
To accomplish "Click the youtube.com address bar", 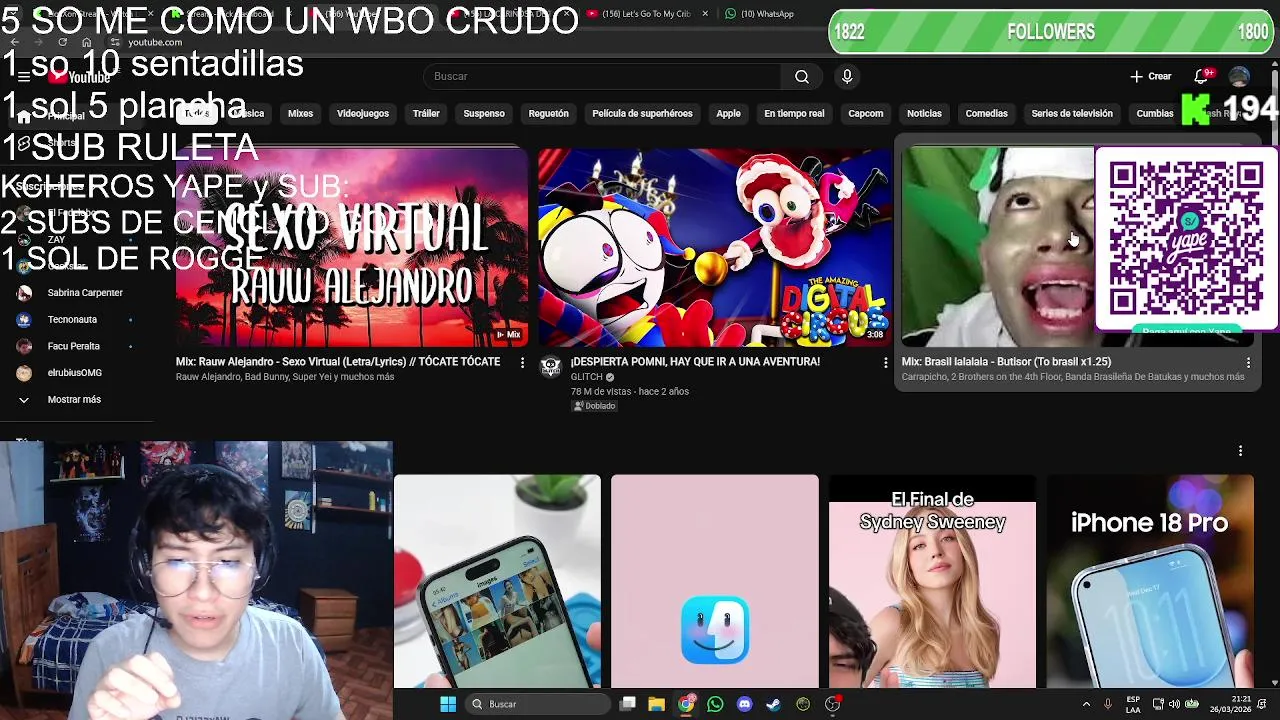I will click(155, 42).
